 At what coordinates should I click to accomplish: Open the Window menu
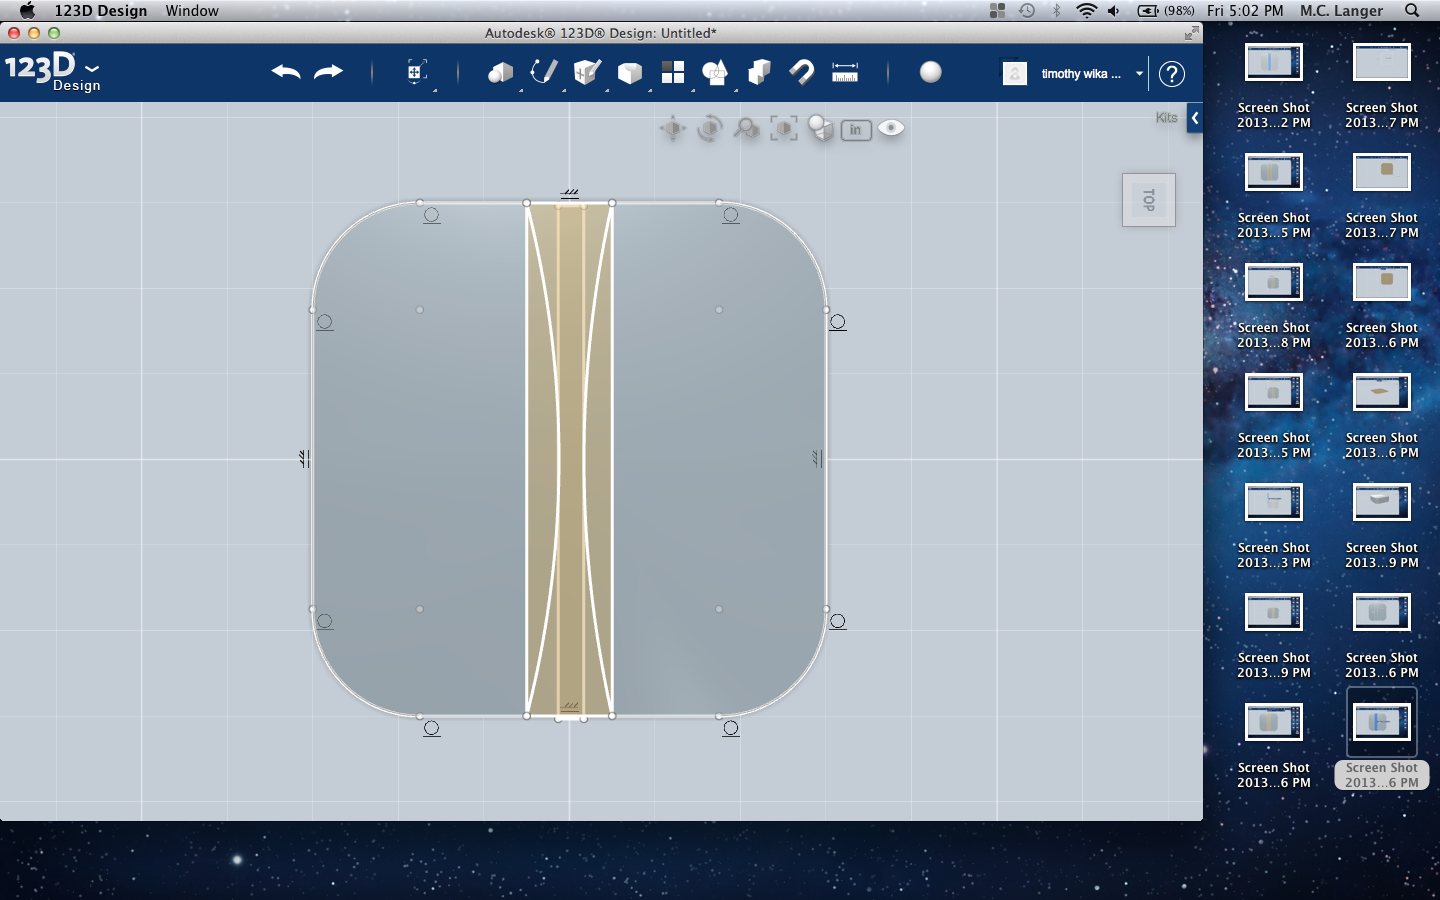[192, 10]
